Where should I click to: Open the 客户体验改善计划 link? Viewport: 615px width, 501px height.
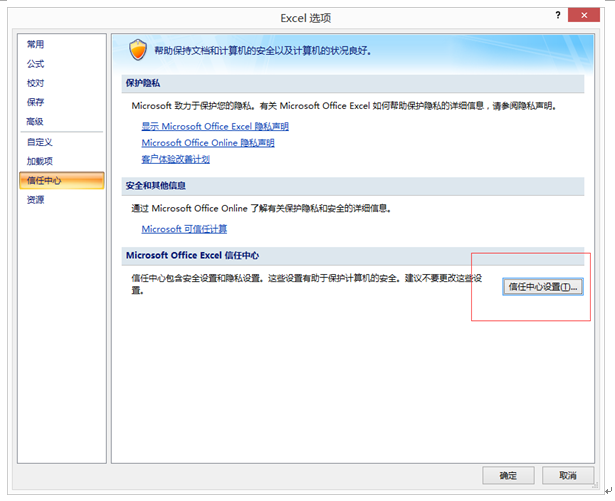pyautogui.click(x=175, y=159)
